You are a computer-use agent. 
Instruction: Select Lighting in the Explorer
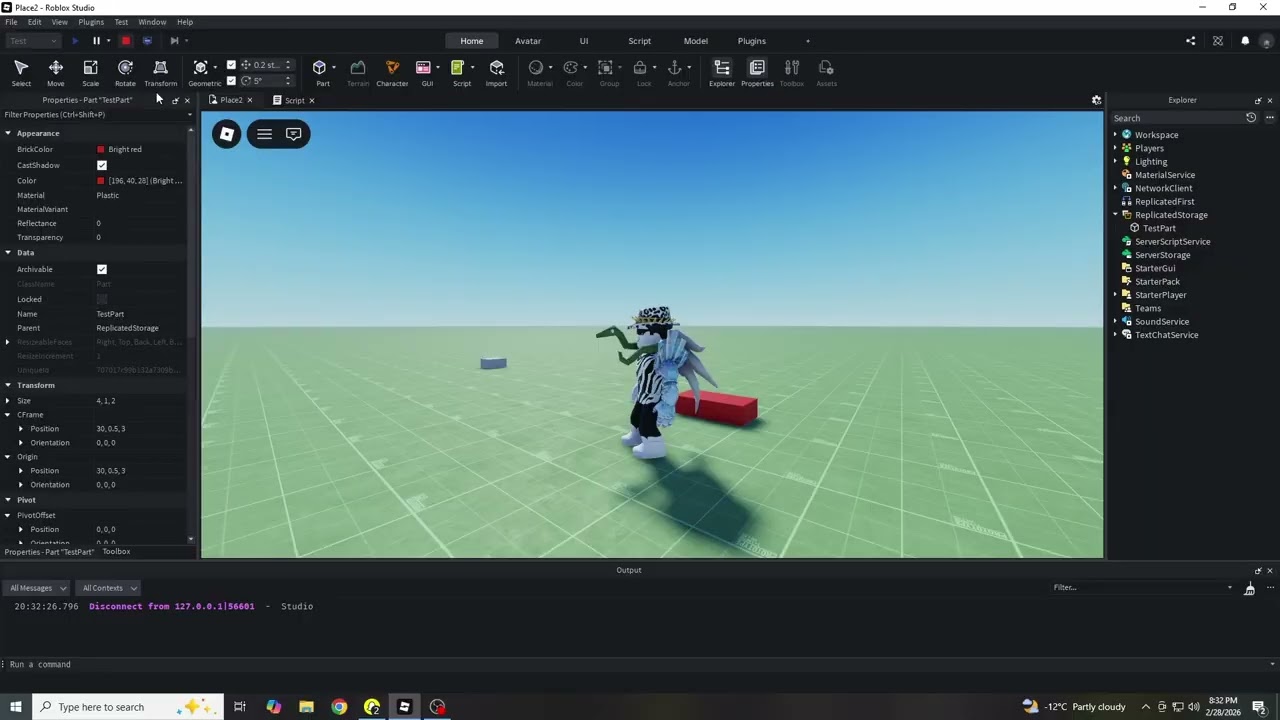click(x=1151, y=162)
